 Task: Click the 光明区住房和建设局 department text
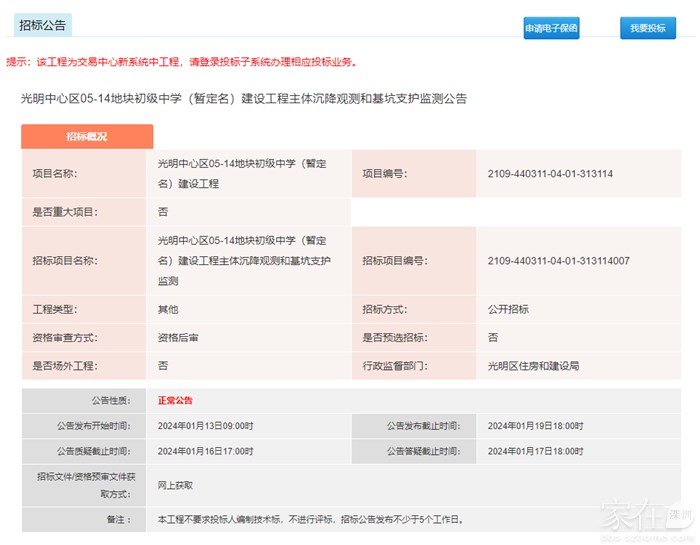533,366
